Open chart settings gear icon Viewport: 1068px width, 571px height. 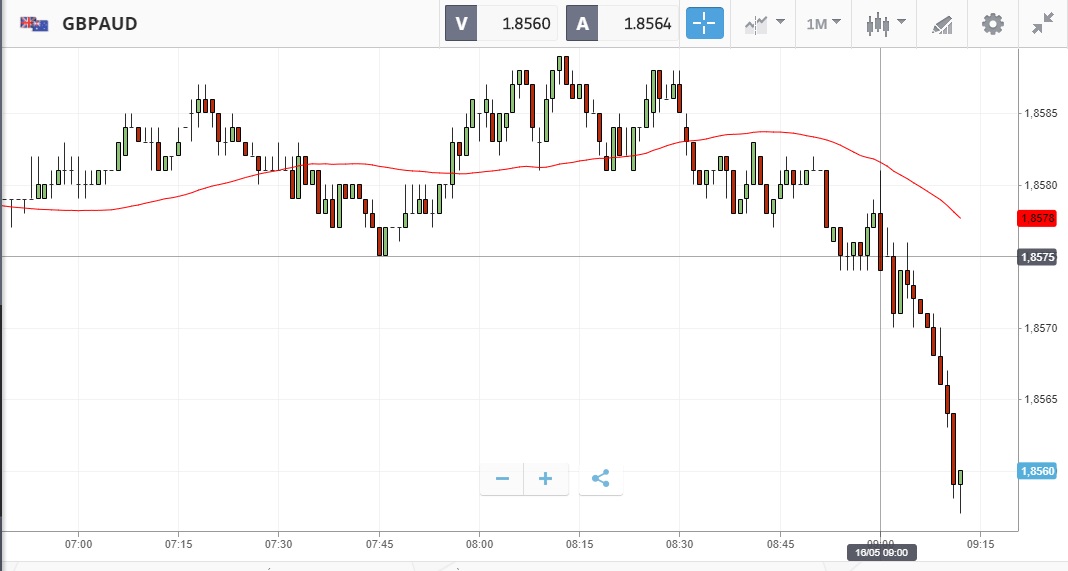point(992,23)
